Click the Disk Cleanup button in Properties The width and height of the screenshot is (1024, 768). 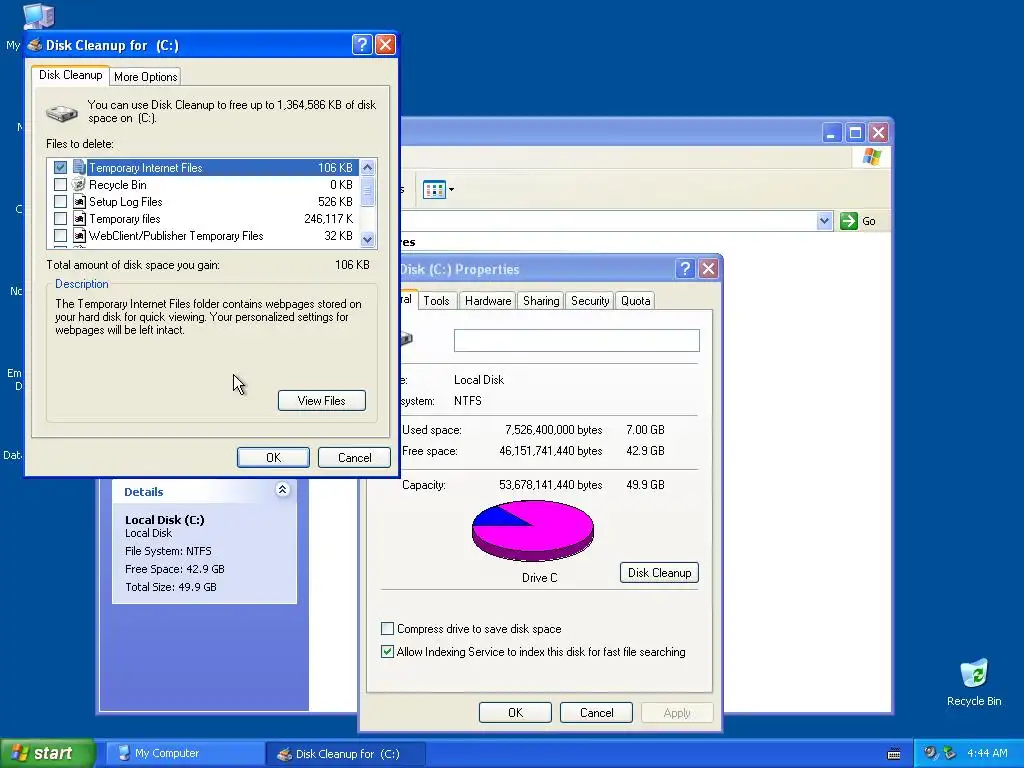point(659,573)
